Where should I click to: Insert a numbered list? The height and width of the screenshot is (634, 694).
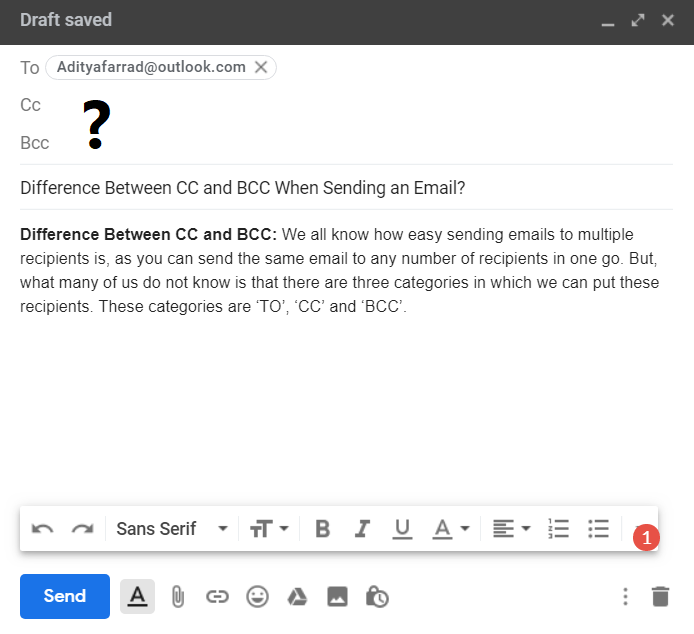click(x=558, y=528)
